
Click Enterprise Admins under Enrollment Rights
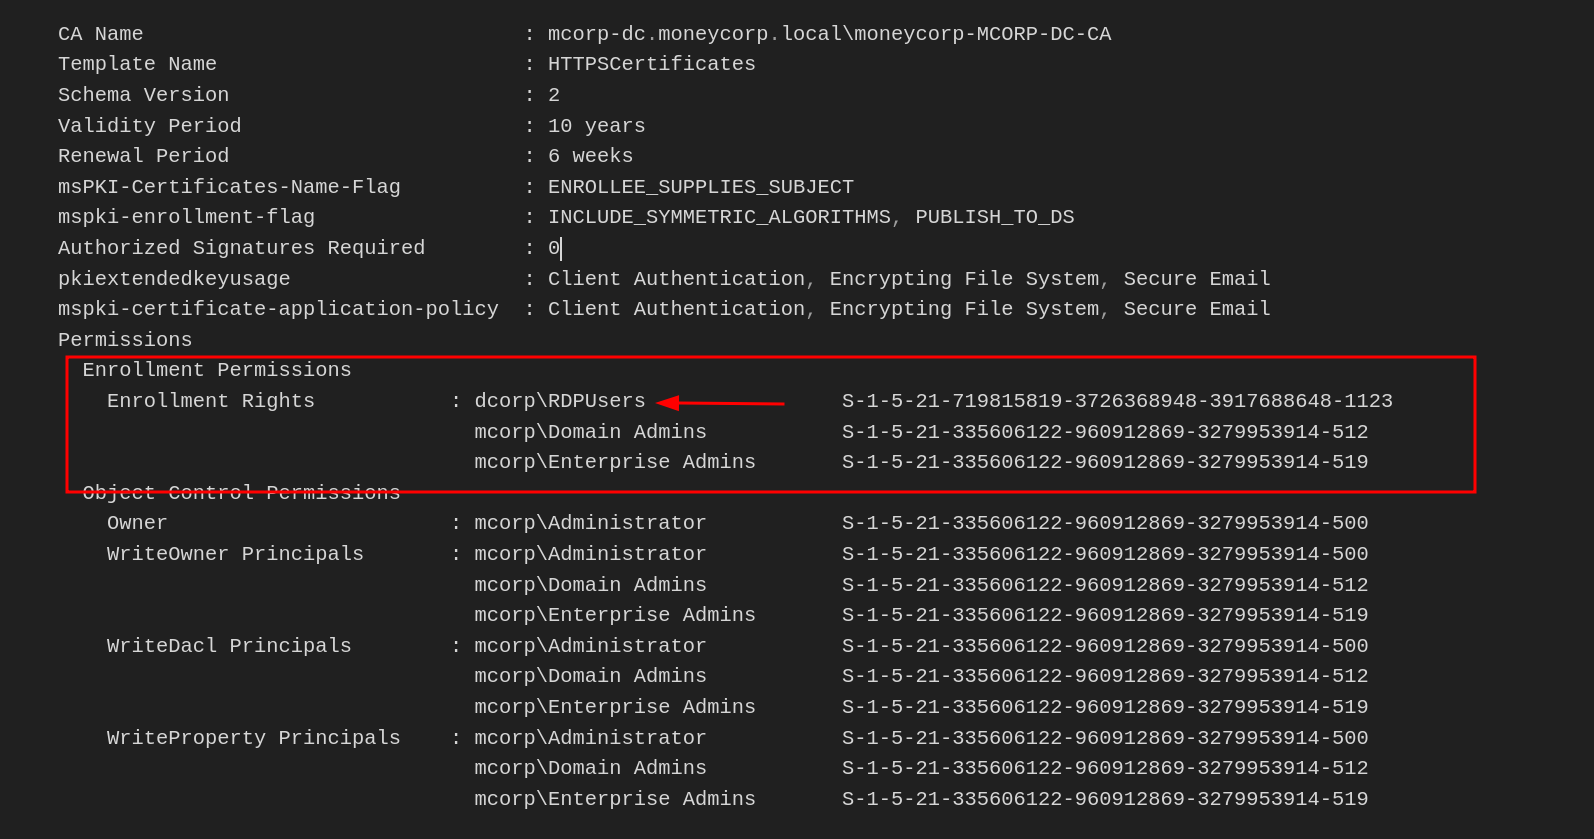coord(614,462)
